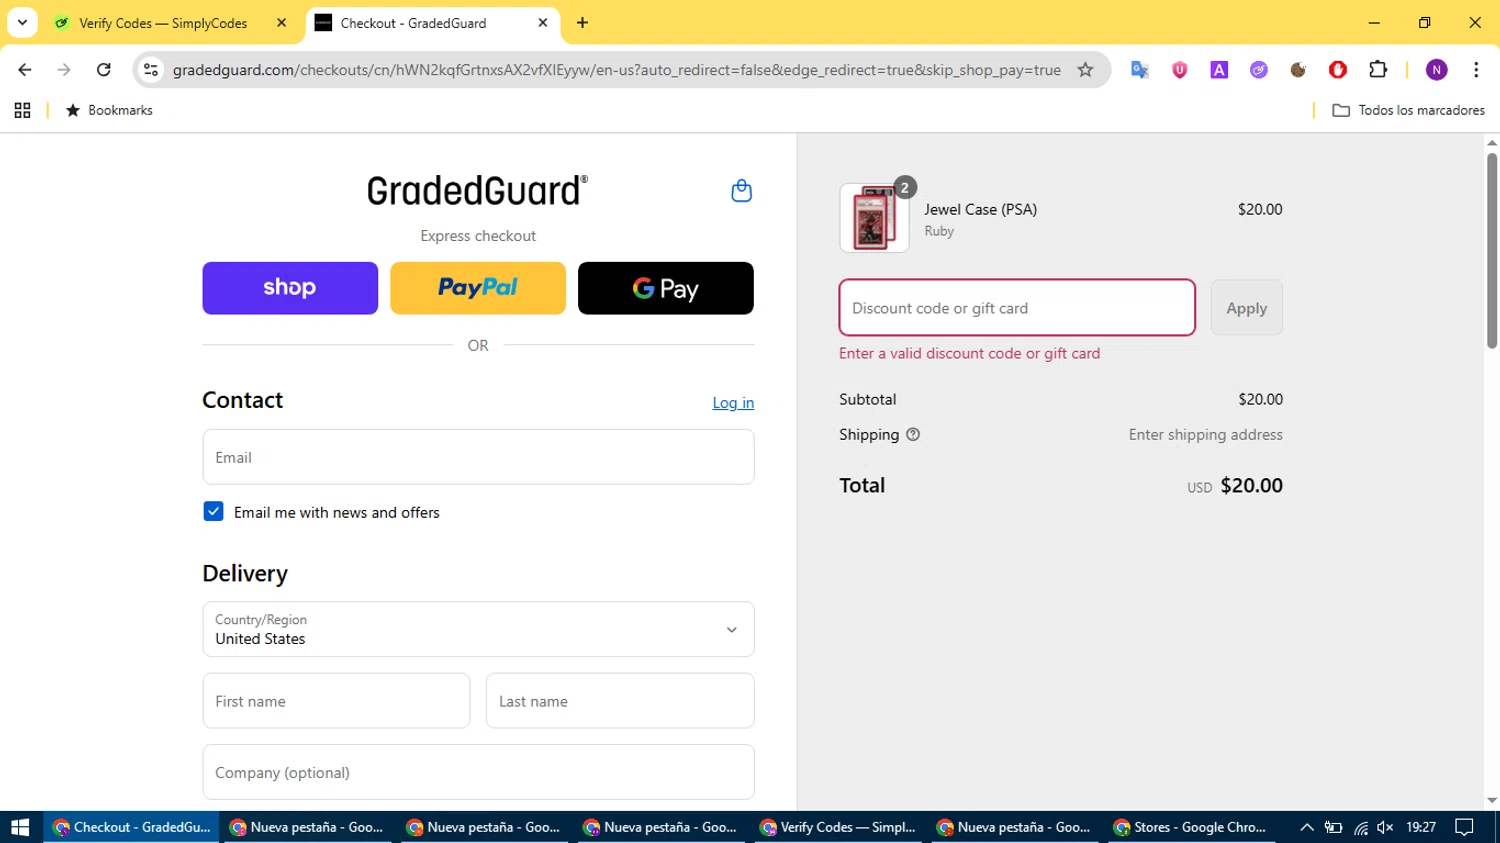
Task: Open the Bookmarks folder in bookmarks bar
Action: pyautogui.click(x=109, y=110)
